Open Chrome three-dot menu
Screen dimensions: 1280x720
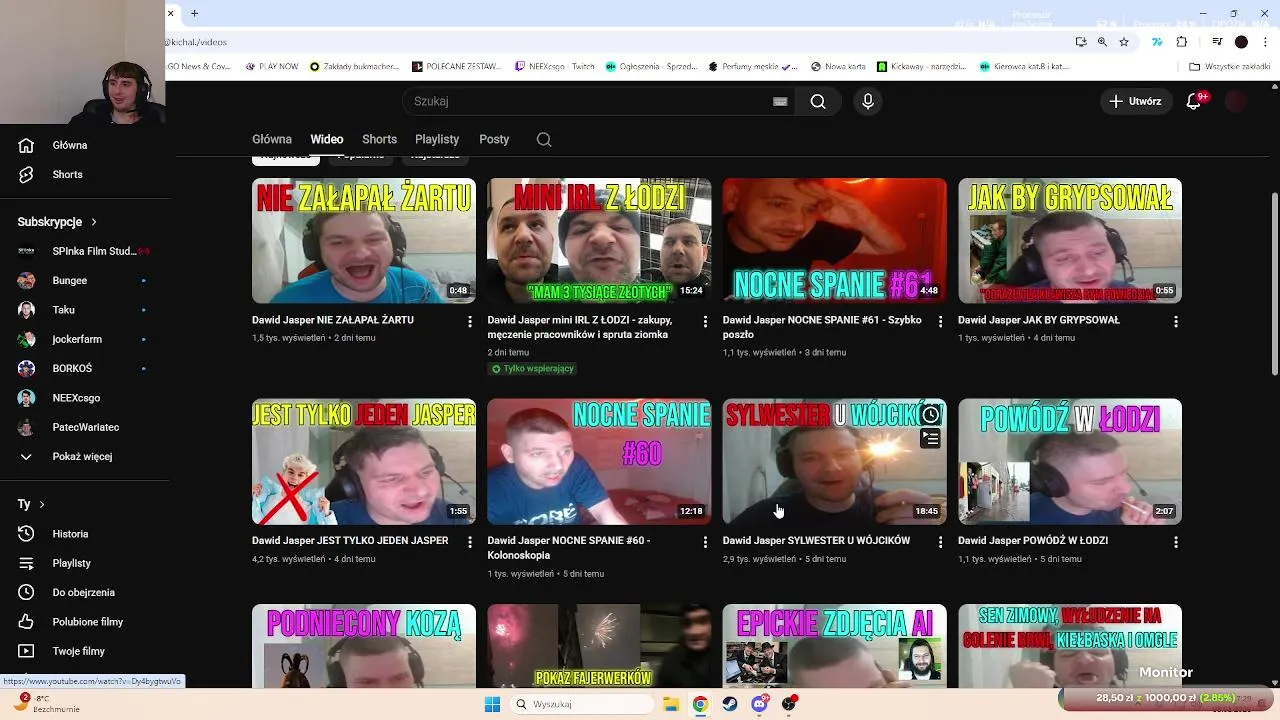(x=1265, y=42)
